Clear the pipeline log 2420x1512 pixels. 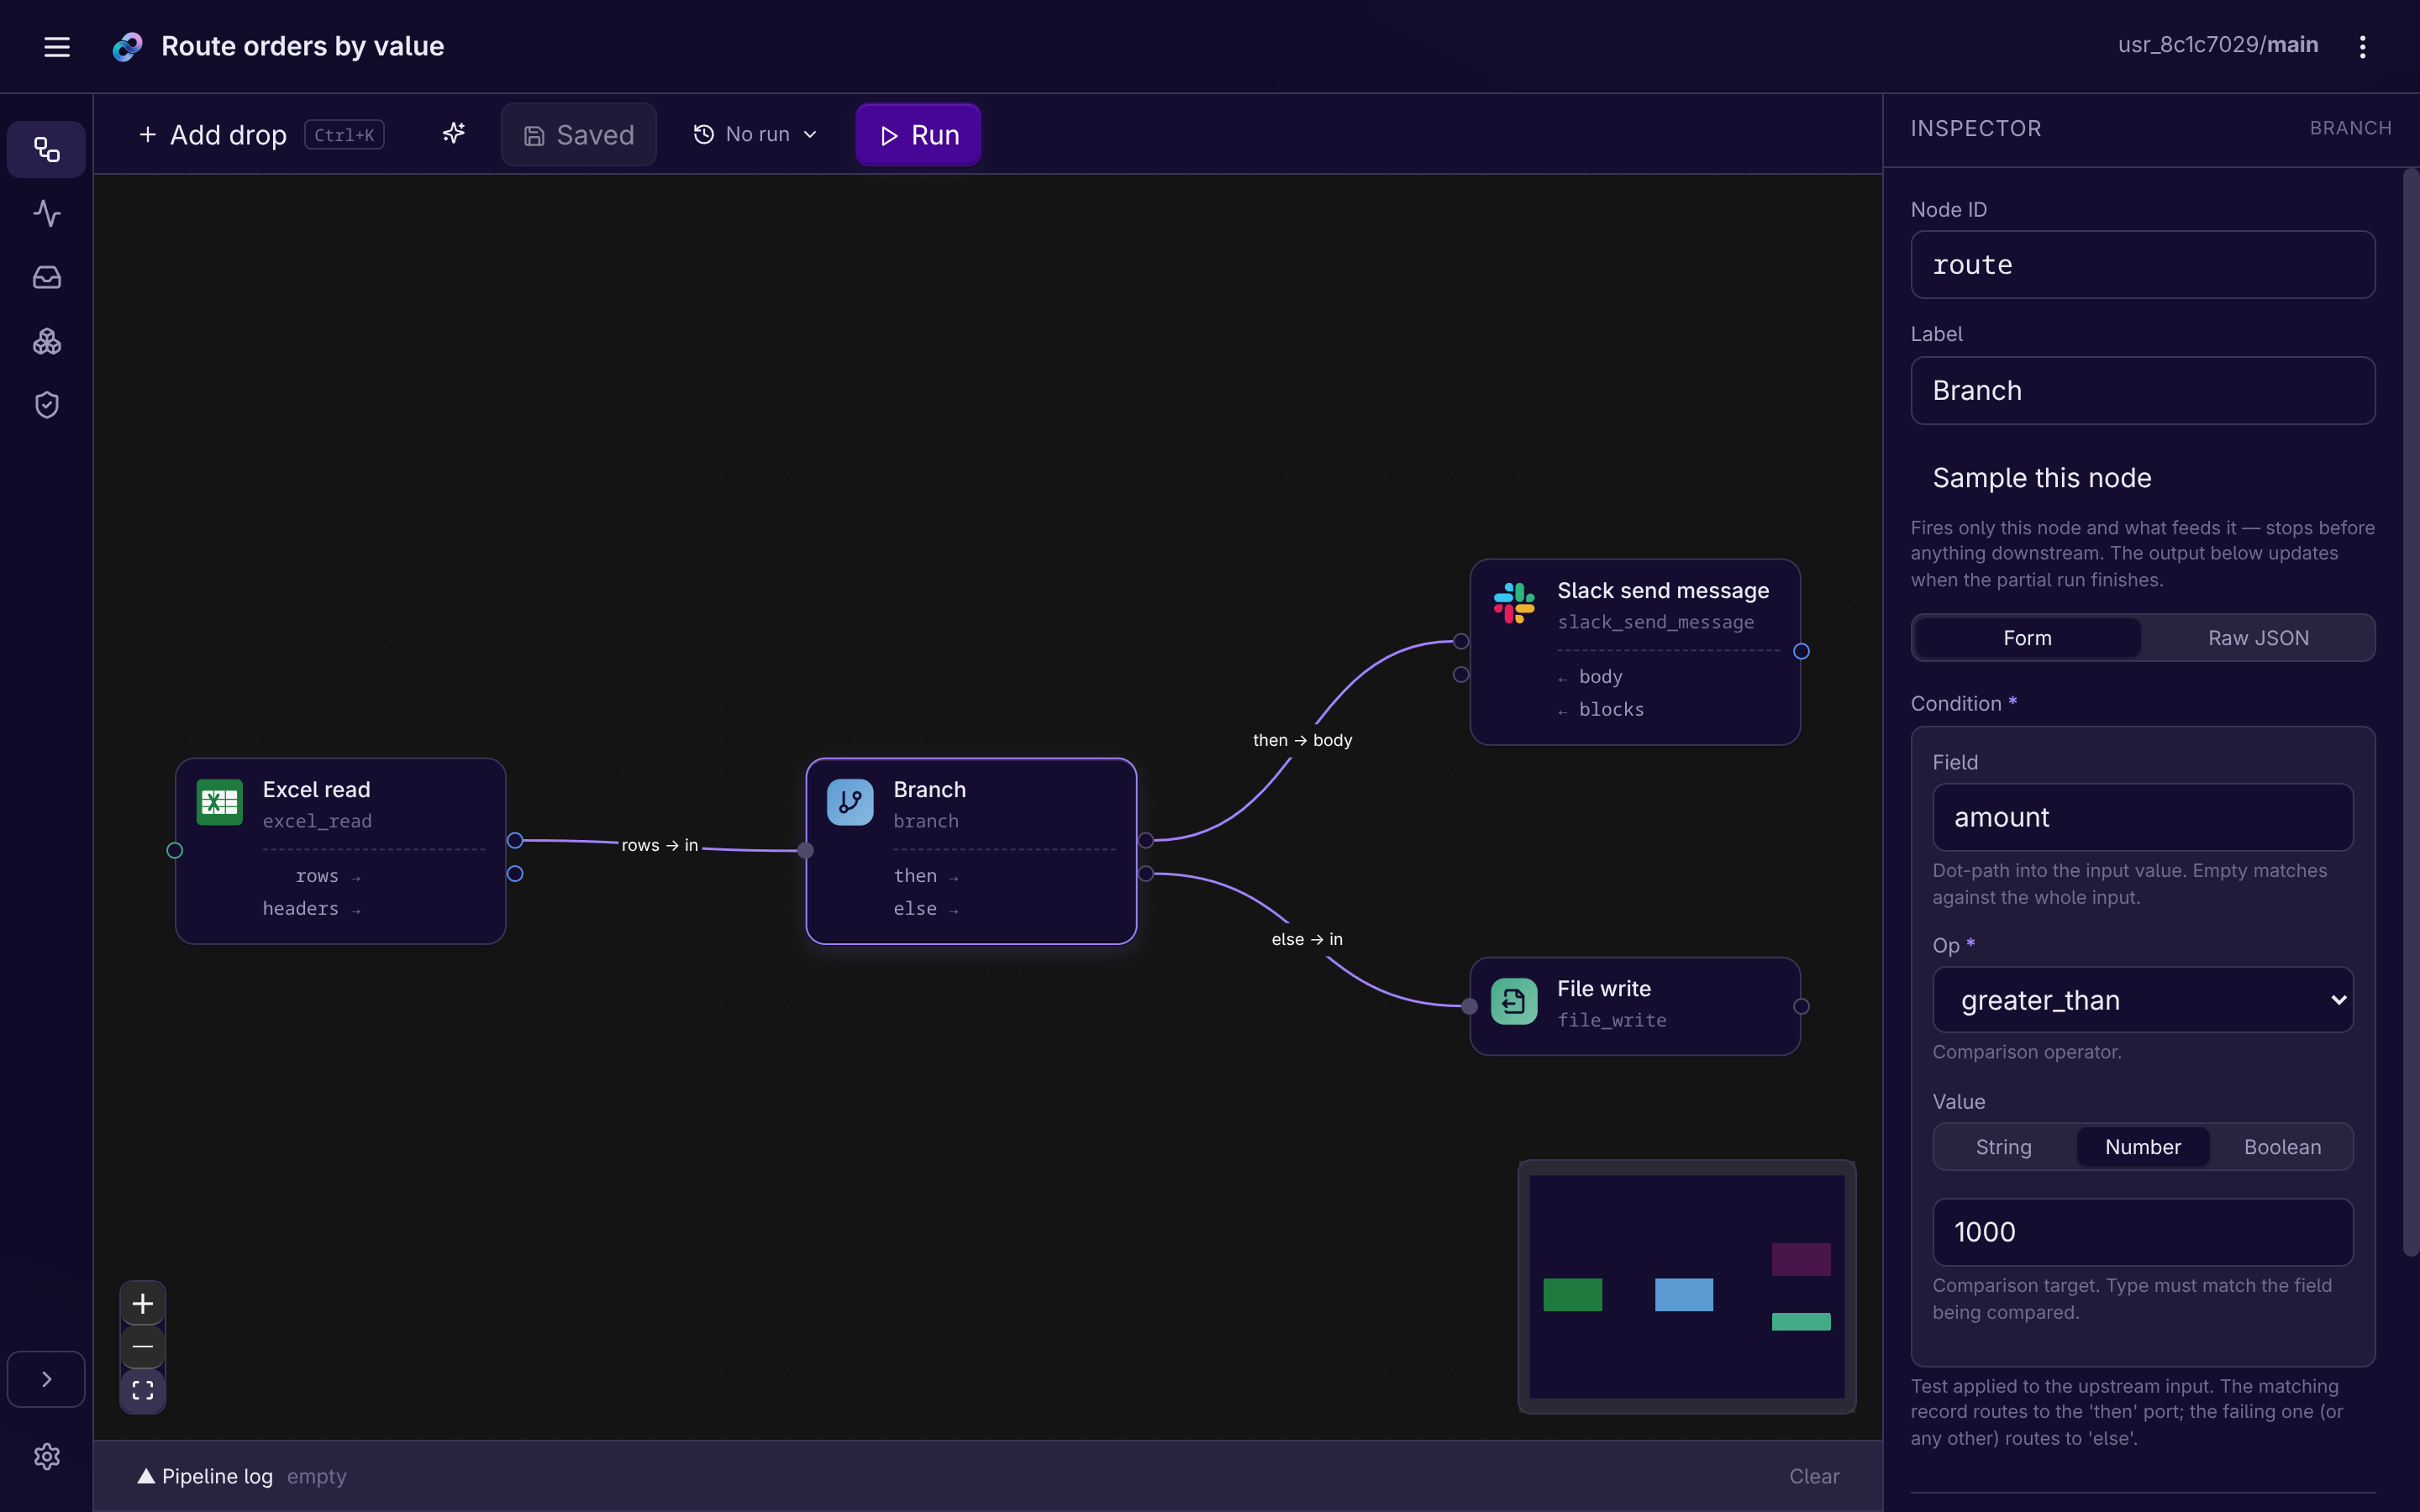[1814, 1476]
